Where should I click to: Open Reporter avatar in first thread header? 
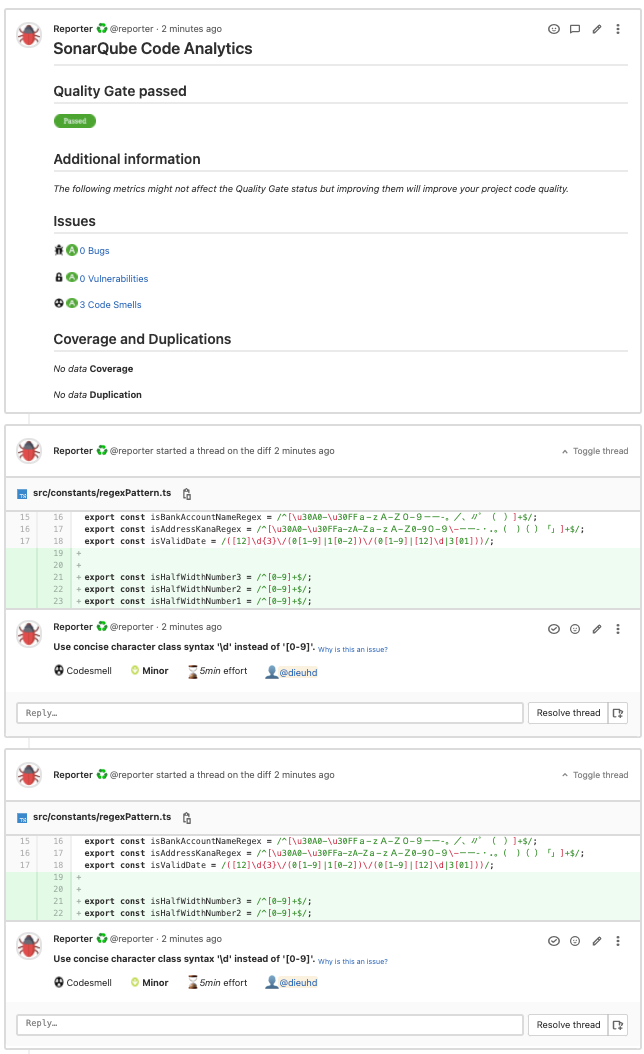(x=29, y=451)
